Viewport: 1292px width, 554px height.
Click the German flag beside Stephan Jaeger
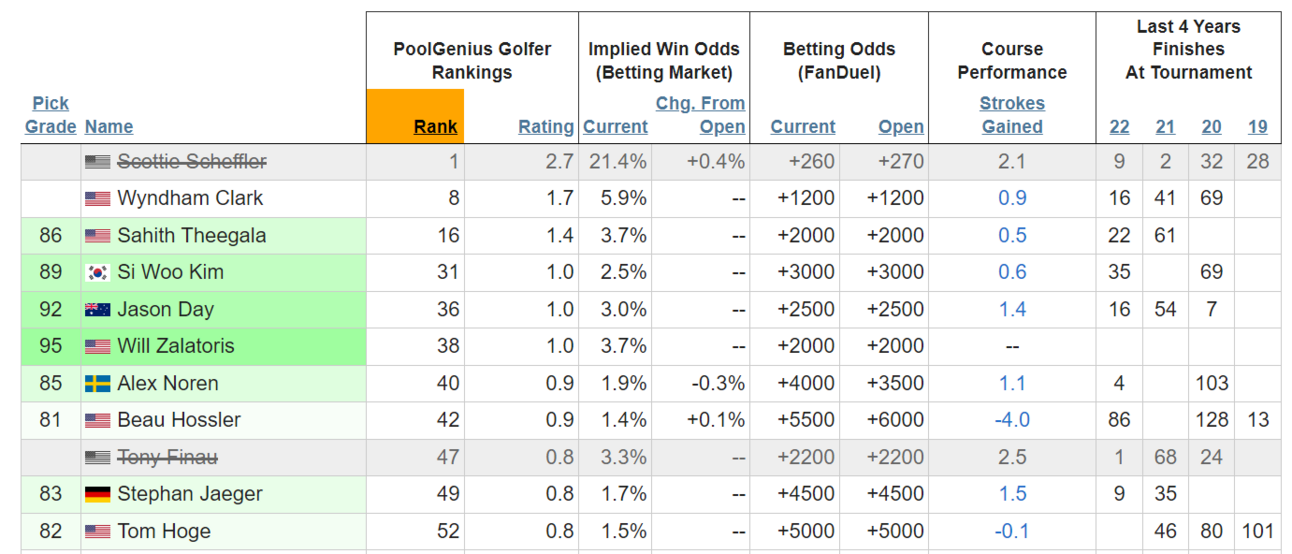97,494
